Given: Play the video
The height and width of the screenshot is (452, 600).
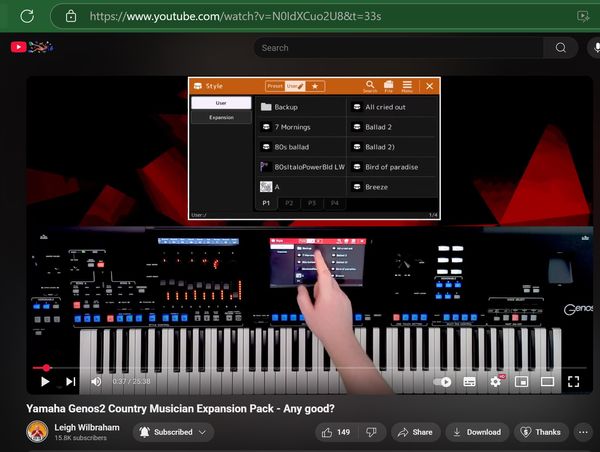Looking at the screenshot, I should click(x=45, y=382).
